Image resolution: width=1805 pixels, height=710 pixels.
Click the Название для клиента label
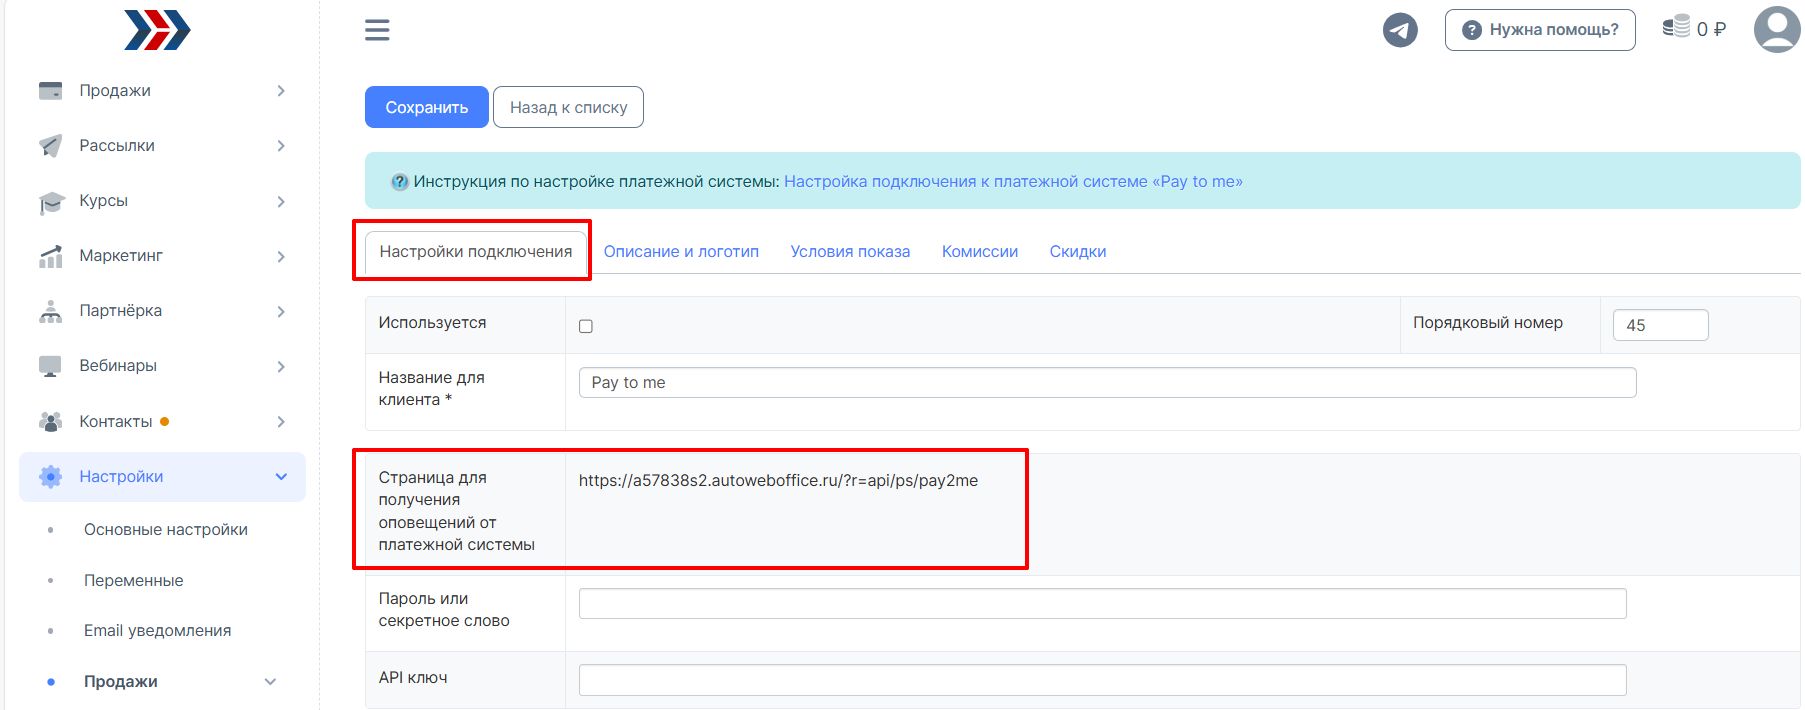431,389
